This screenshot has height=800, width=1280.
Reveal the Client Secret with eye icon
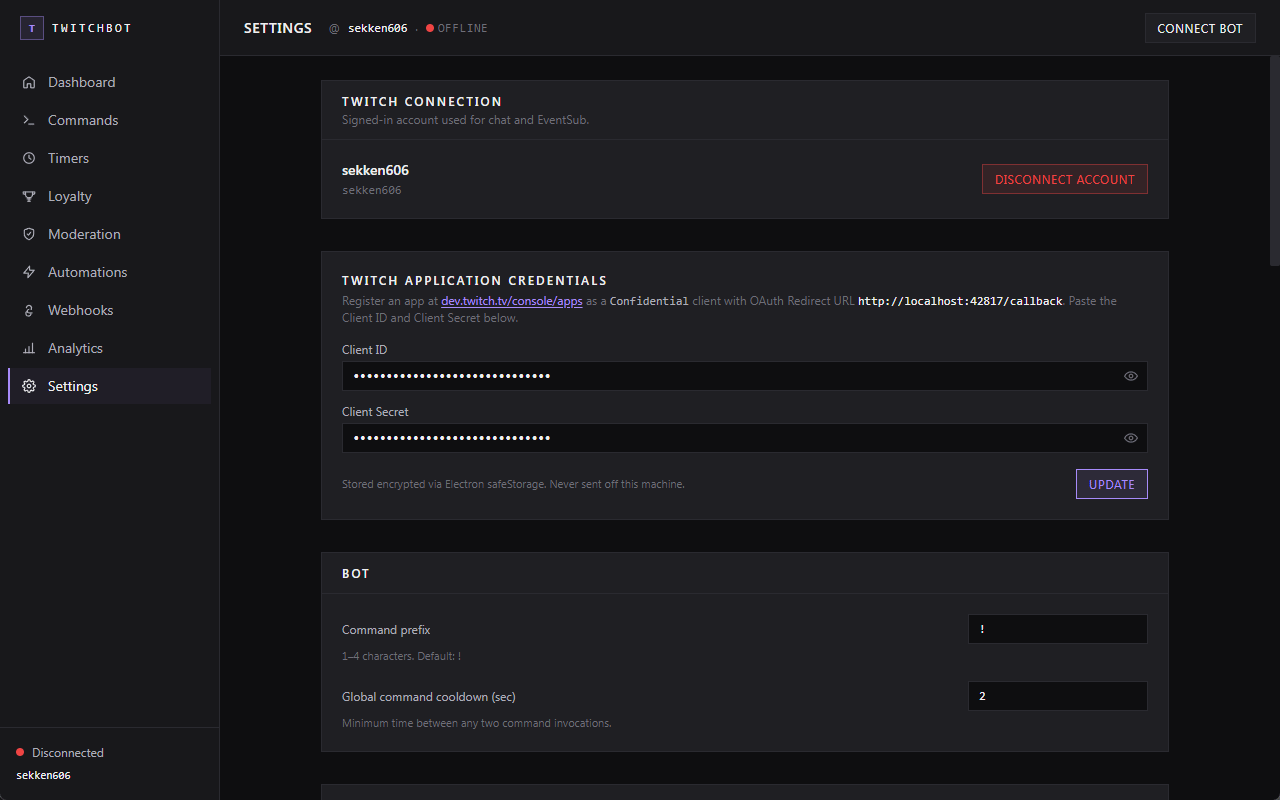point(1131,438)
